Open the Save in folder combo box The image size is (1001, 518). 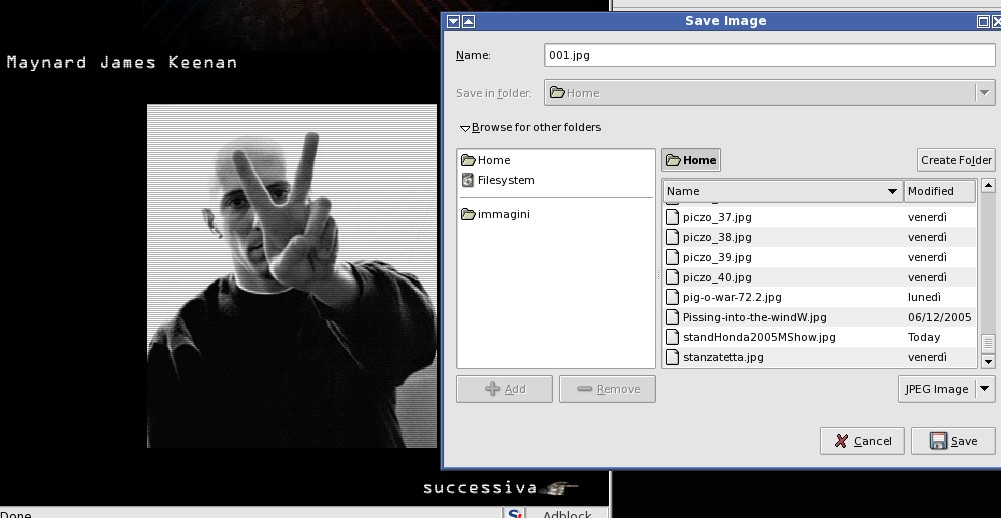[769, 93]
